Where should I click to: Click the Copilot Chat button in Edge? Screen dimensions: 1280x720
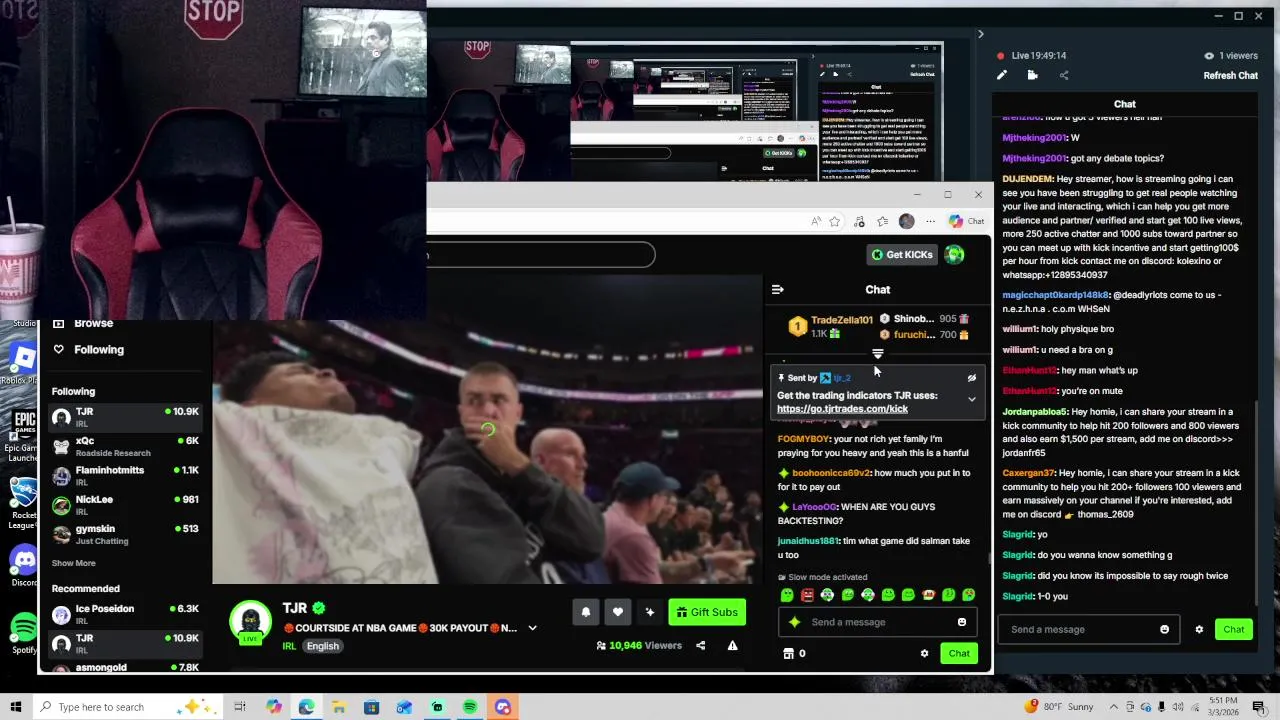pyautogui.click(x=966, y=221)
